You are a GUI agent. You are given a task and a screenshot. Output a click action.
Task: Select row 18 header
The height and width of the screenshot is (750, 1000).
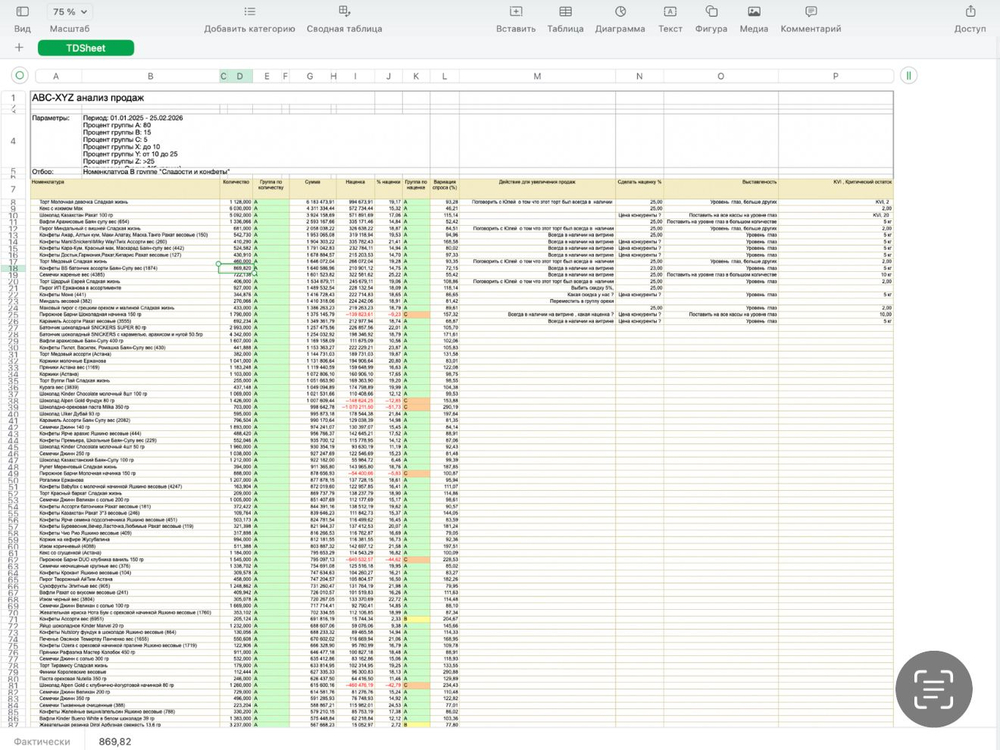point(13,269)
